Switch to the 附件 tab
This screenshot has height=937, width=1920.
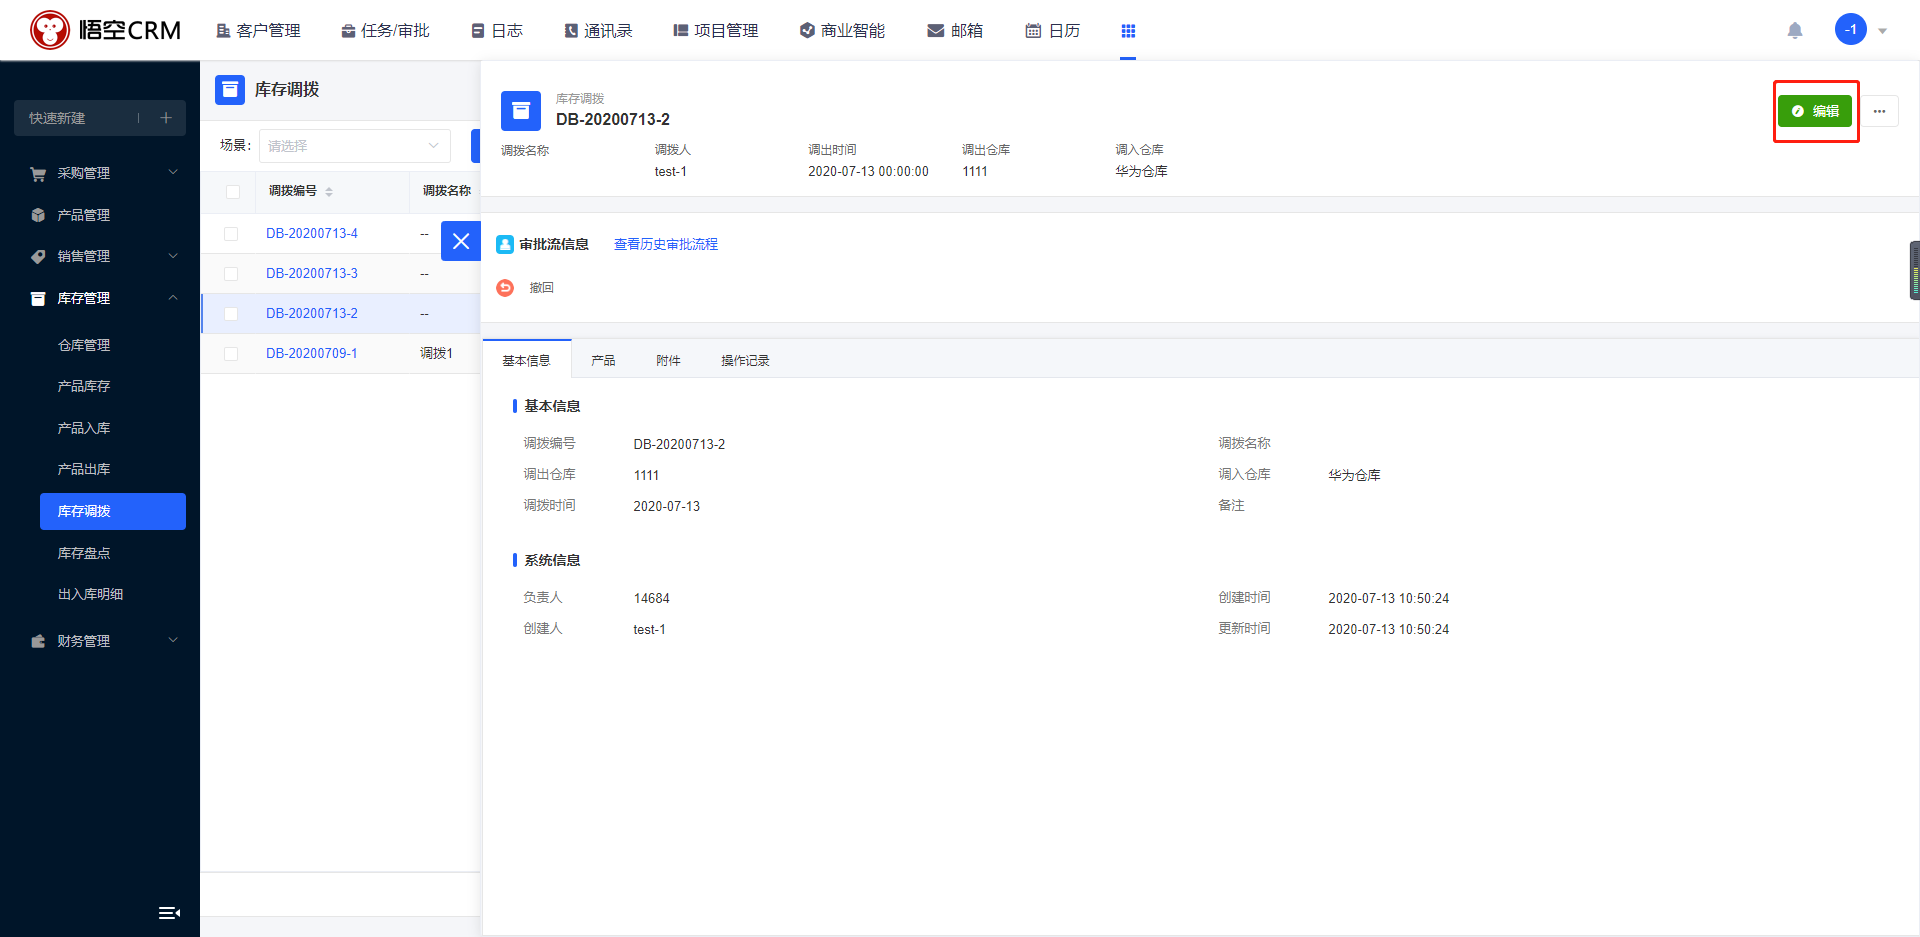668,360
